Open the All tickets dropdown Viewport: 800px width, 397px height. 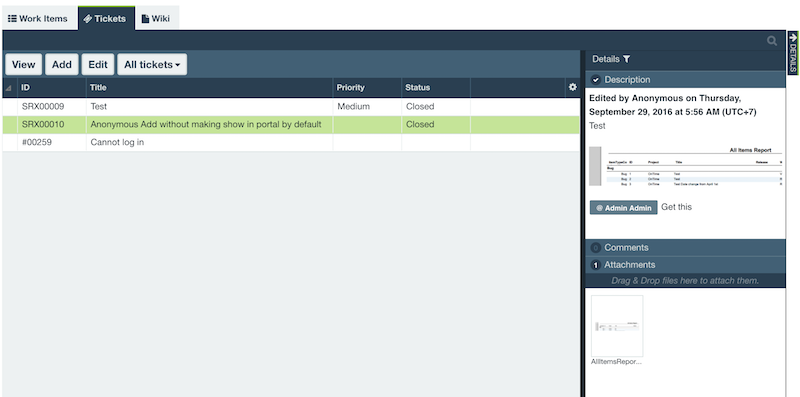[x=152, y=65]
